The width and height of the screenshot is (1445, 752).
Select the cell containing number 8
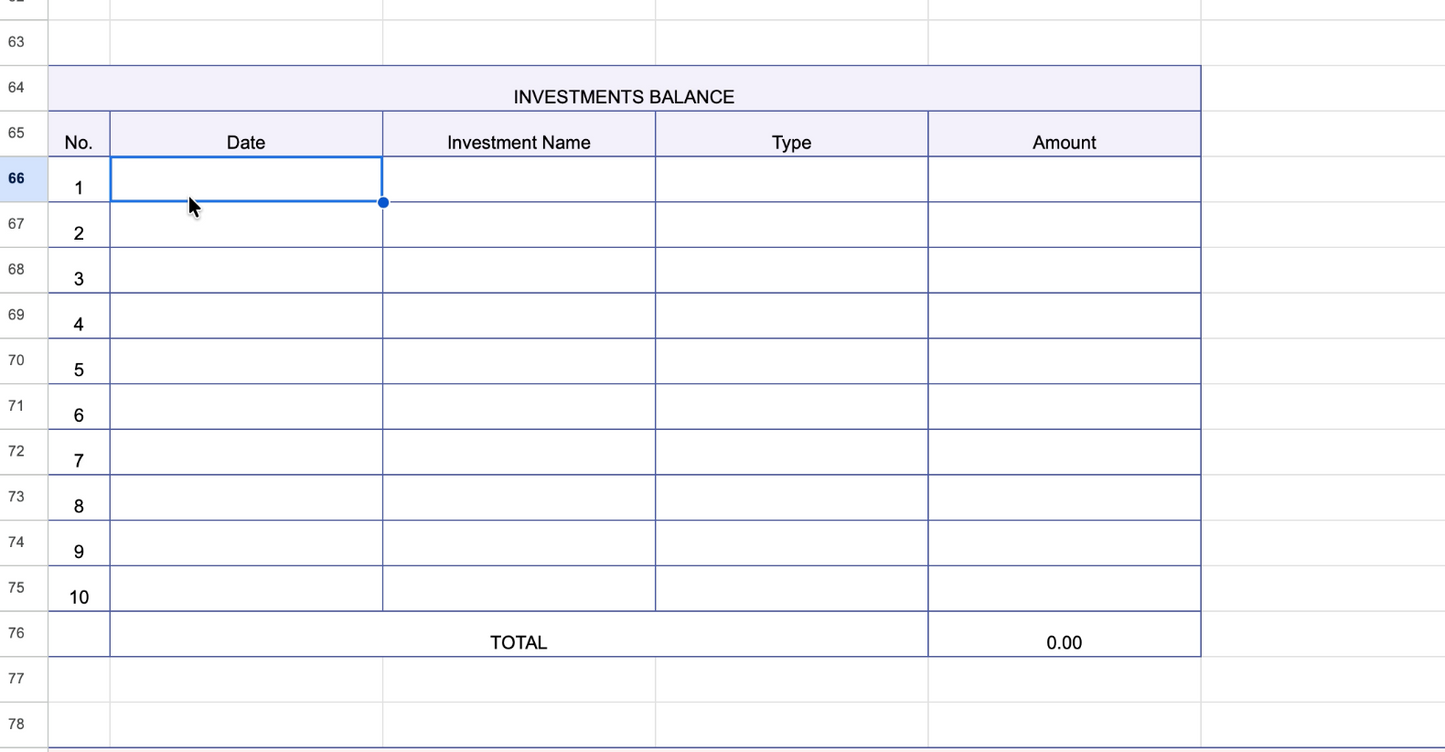coord(79,498)
